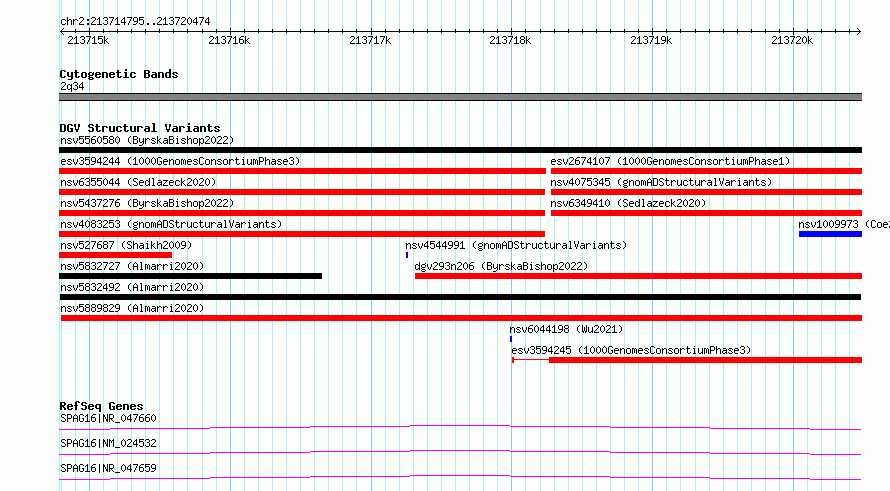Click the red esv3594244 variant bar
Screen dimensions: 890x491
[303, 171]
